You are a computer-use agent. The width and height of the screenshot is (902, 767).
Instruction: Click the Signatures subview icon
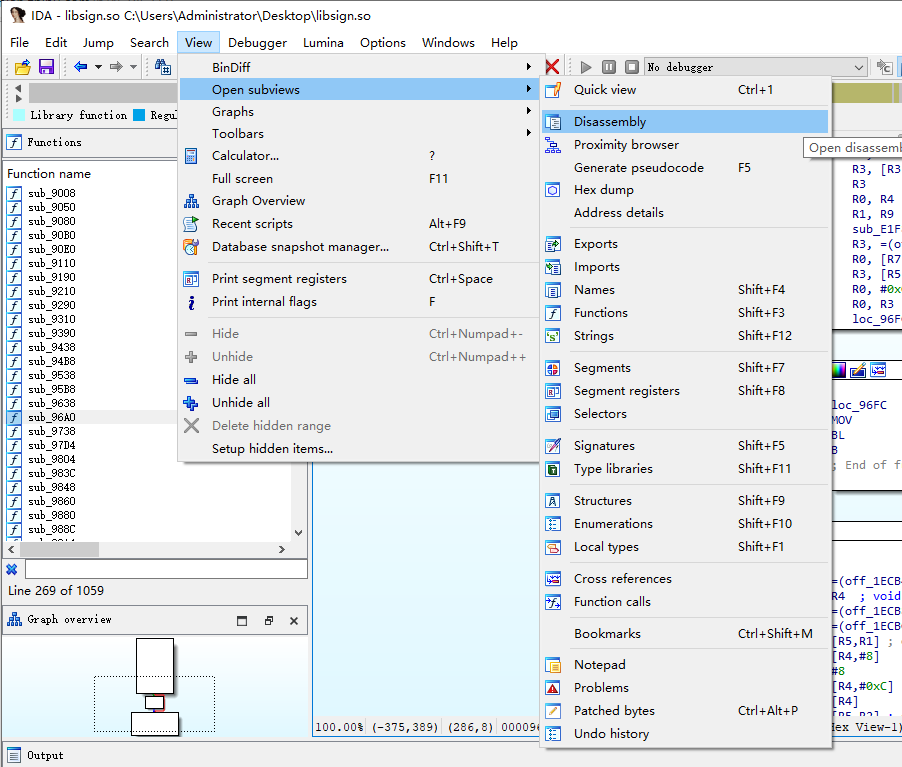(x=553, y=446)
